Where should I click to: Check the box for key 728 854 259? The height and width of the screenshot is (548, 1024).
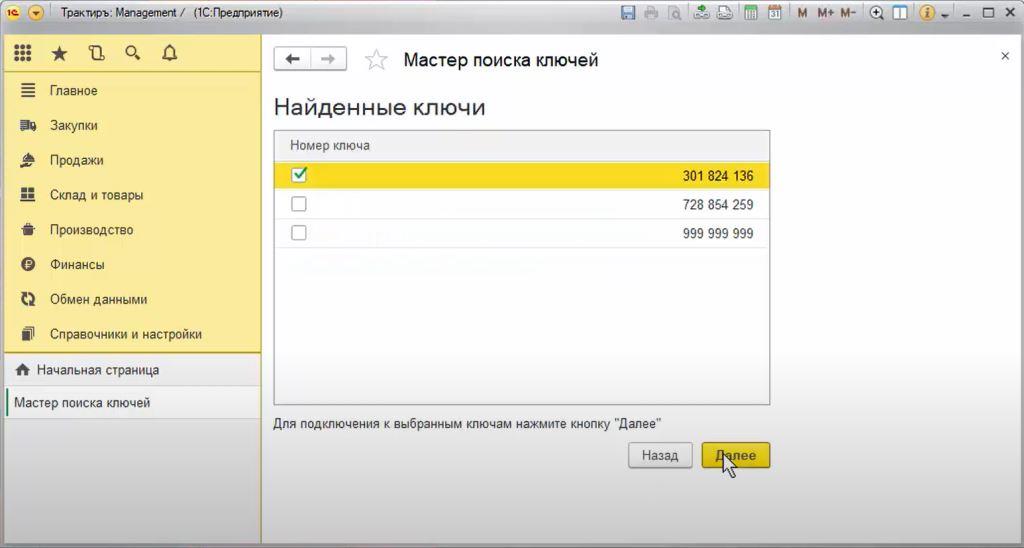pyautogui.click(x=298, y=204)
